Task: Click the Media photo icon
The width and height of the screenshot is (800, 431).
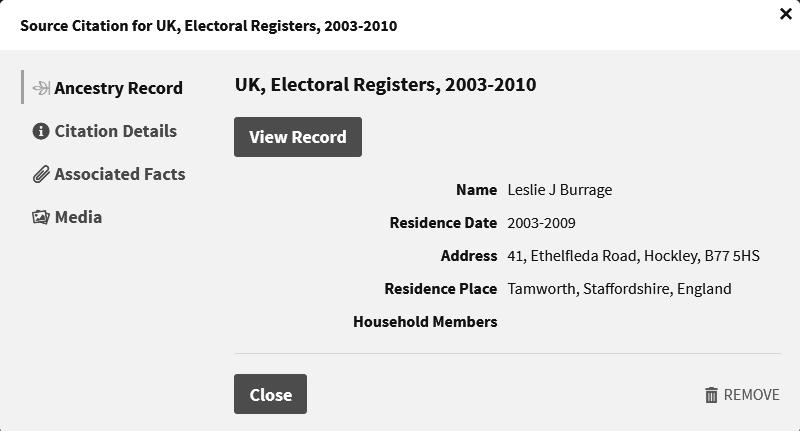Action: coord(41,217)
